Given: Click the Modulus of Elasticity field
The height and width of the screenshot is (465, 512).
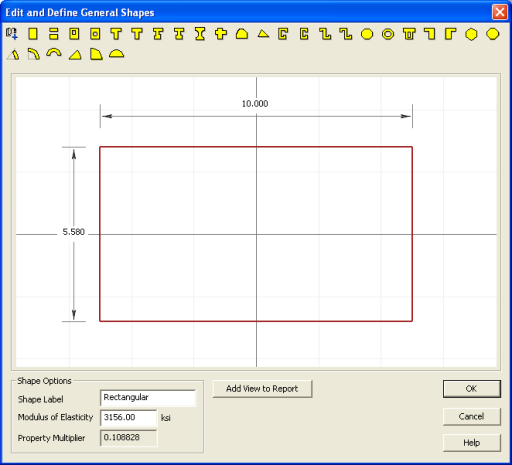Looking at the screenshot, I should tap(128, 418).
